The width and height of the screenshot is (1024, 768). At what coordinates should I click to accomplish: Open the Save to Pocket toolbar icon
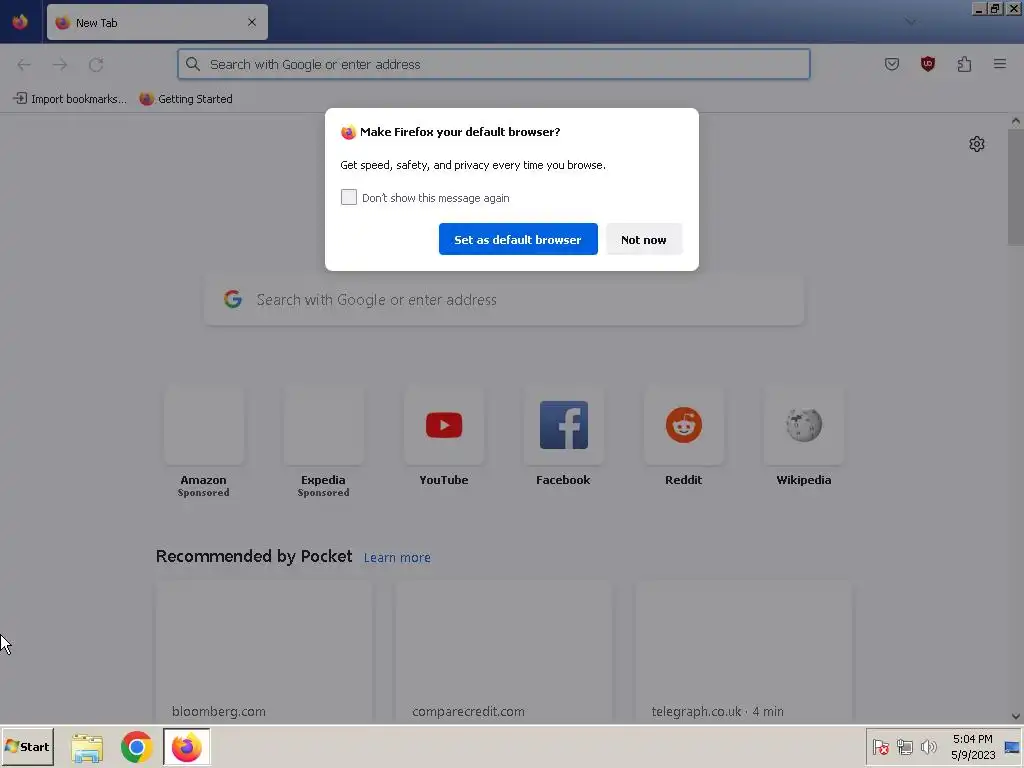891,64
